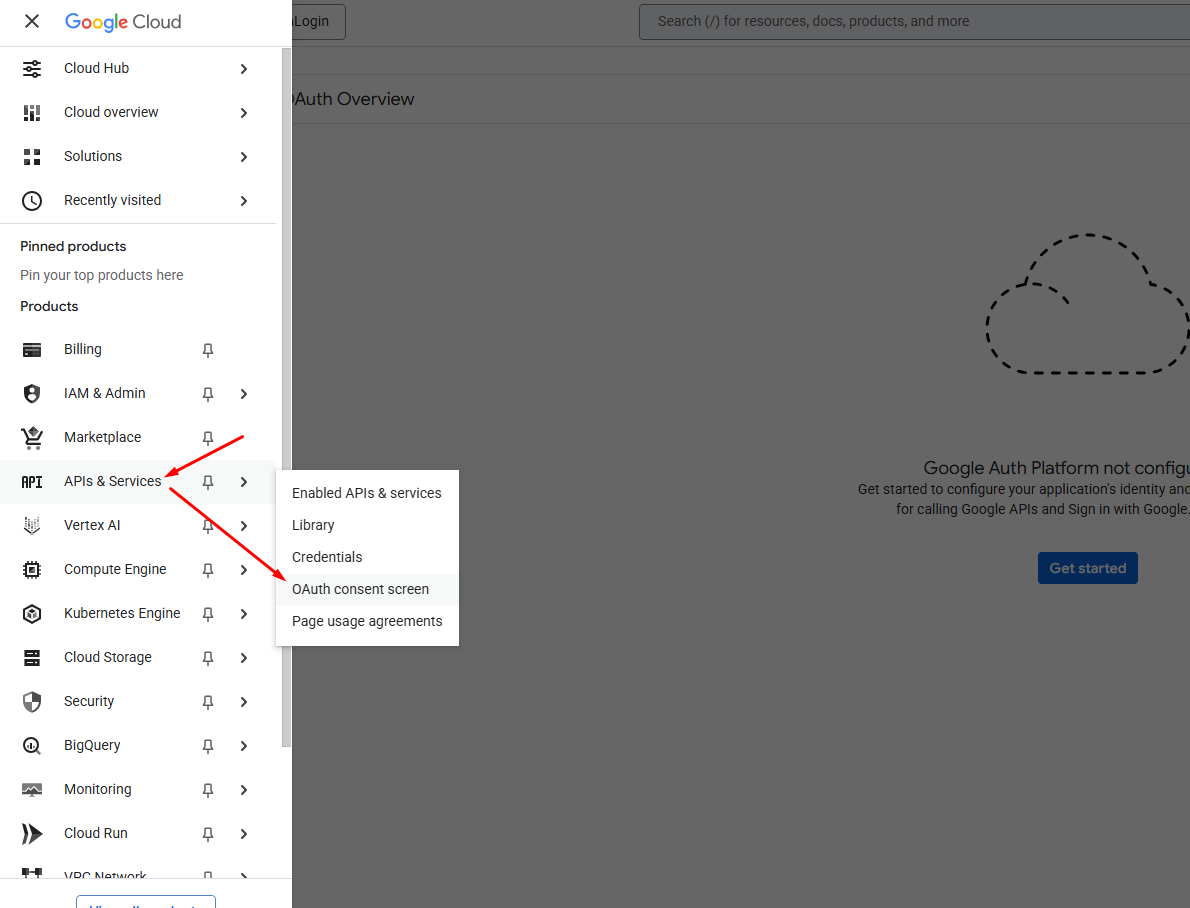1190x908 pixels.
Task: Click the Marketplace cart icon
Action: click(32, 437)
